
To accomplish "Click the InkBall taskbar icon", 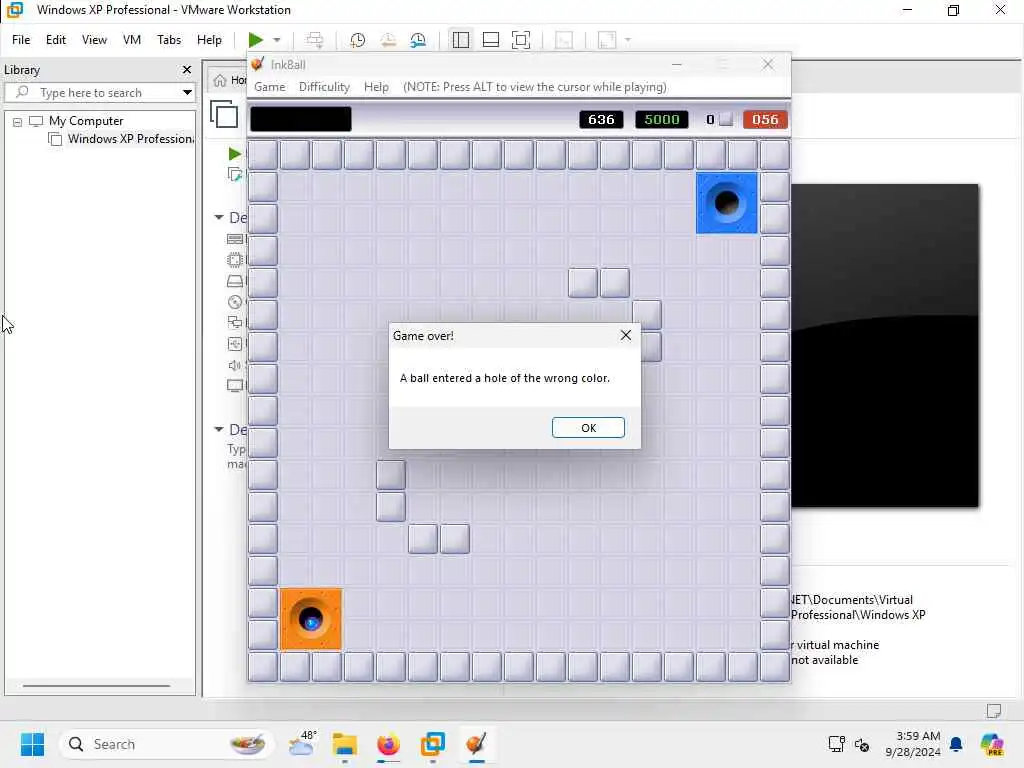I will [x=477, y=744].
